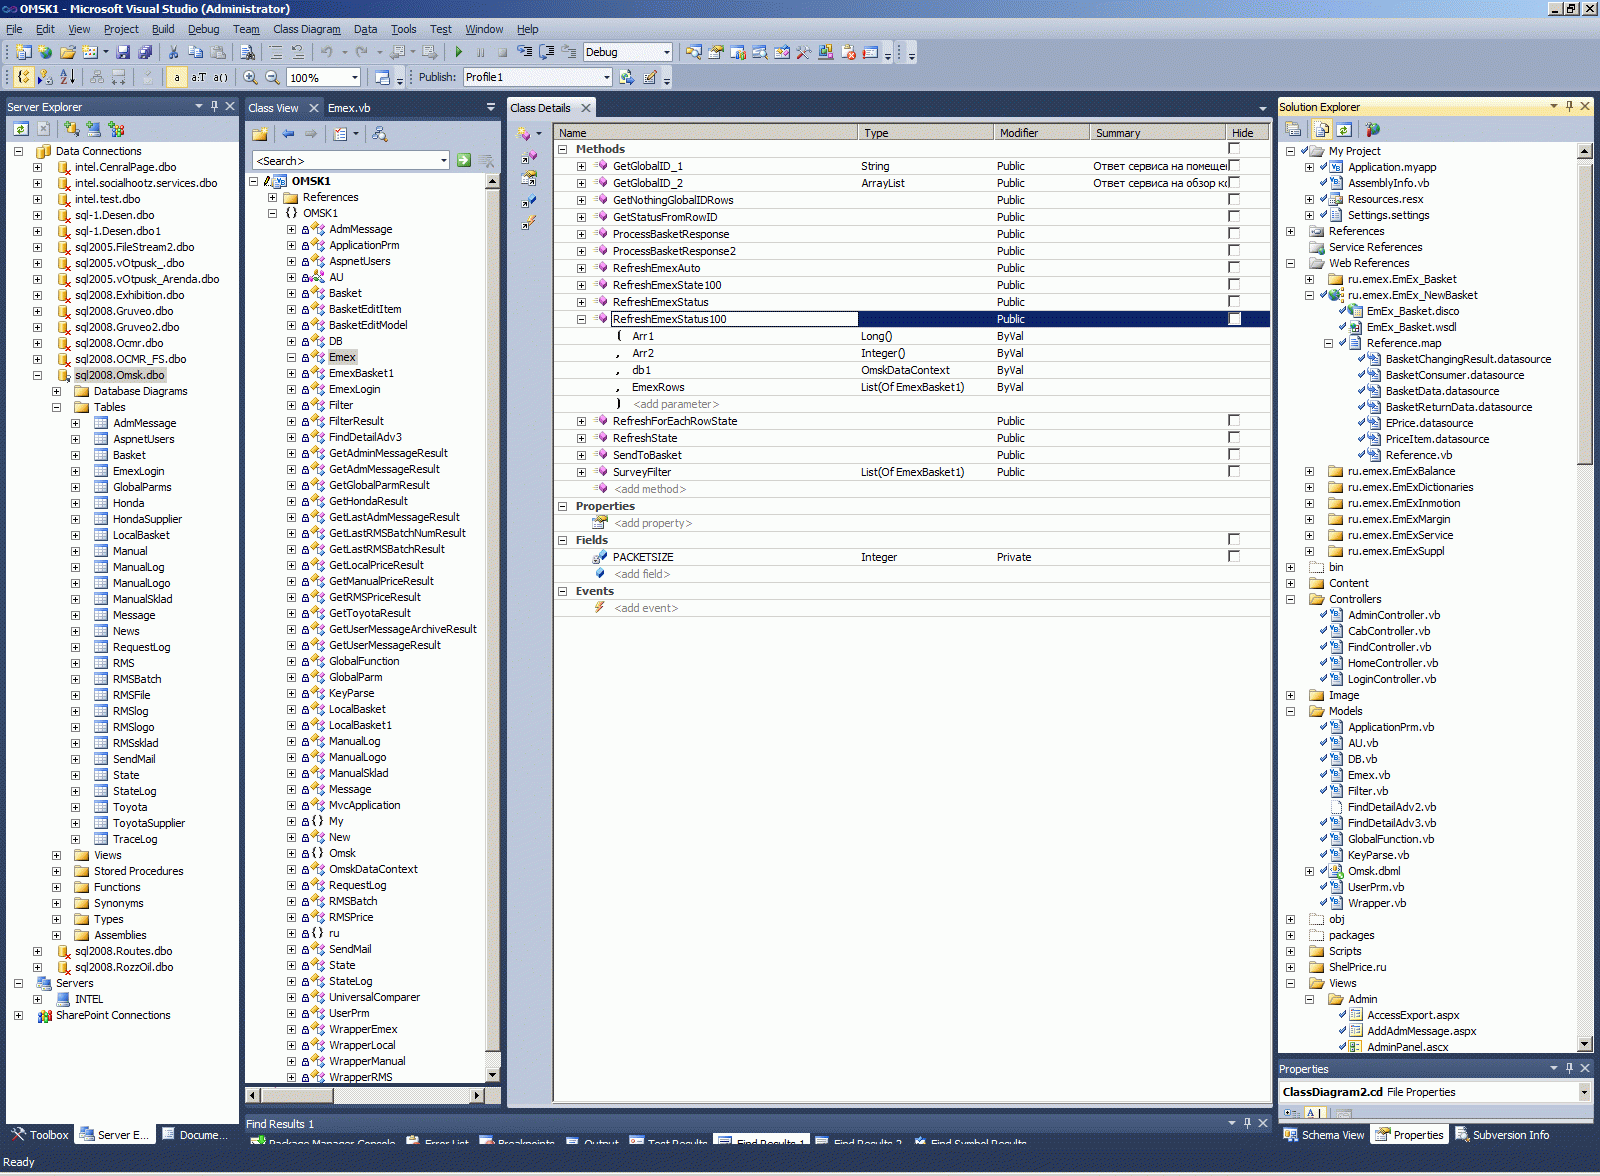Open the Class View Search dropdown
This screenshot has height=1176, width=1600.
click(x=444, y=160)
